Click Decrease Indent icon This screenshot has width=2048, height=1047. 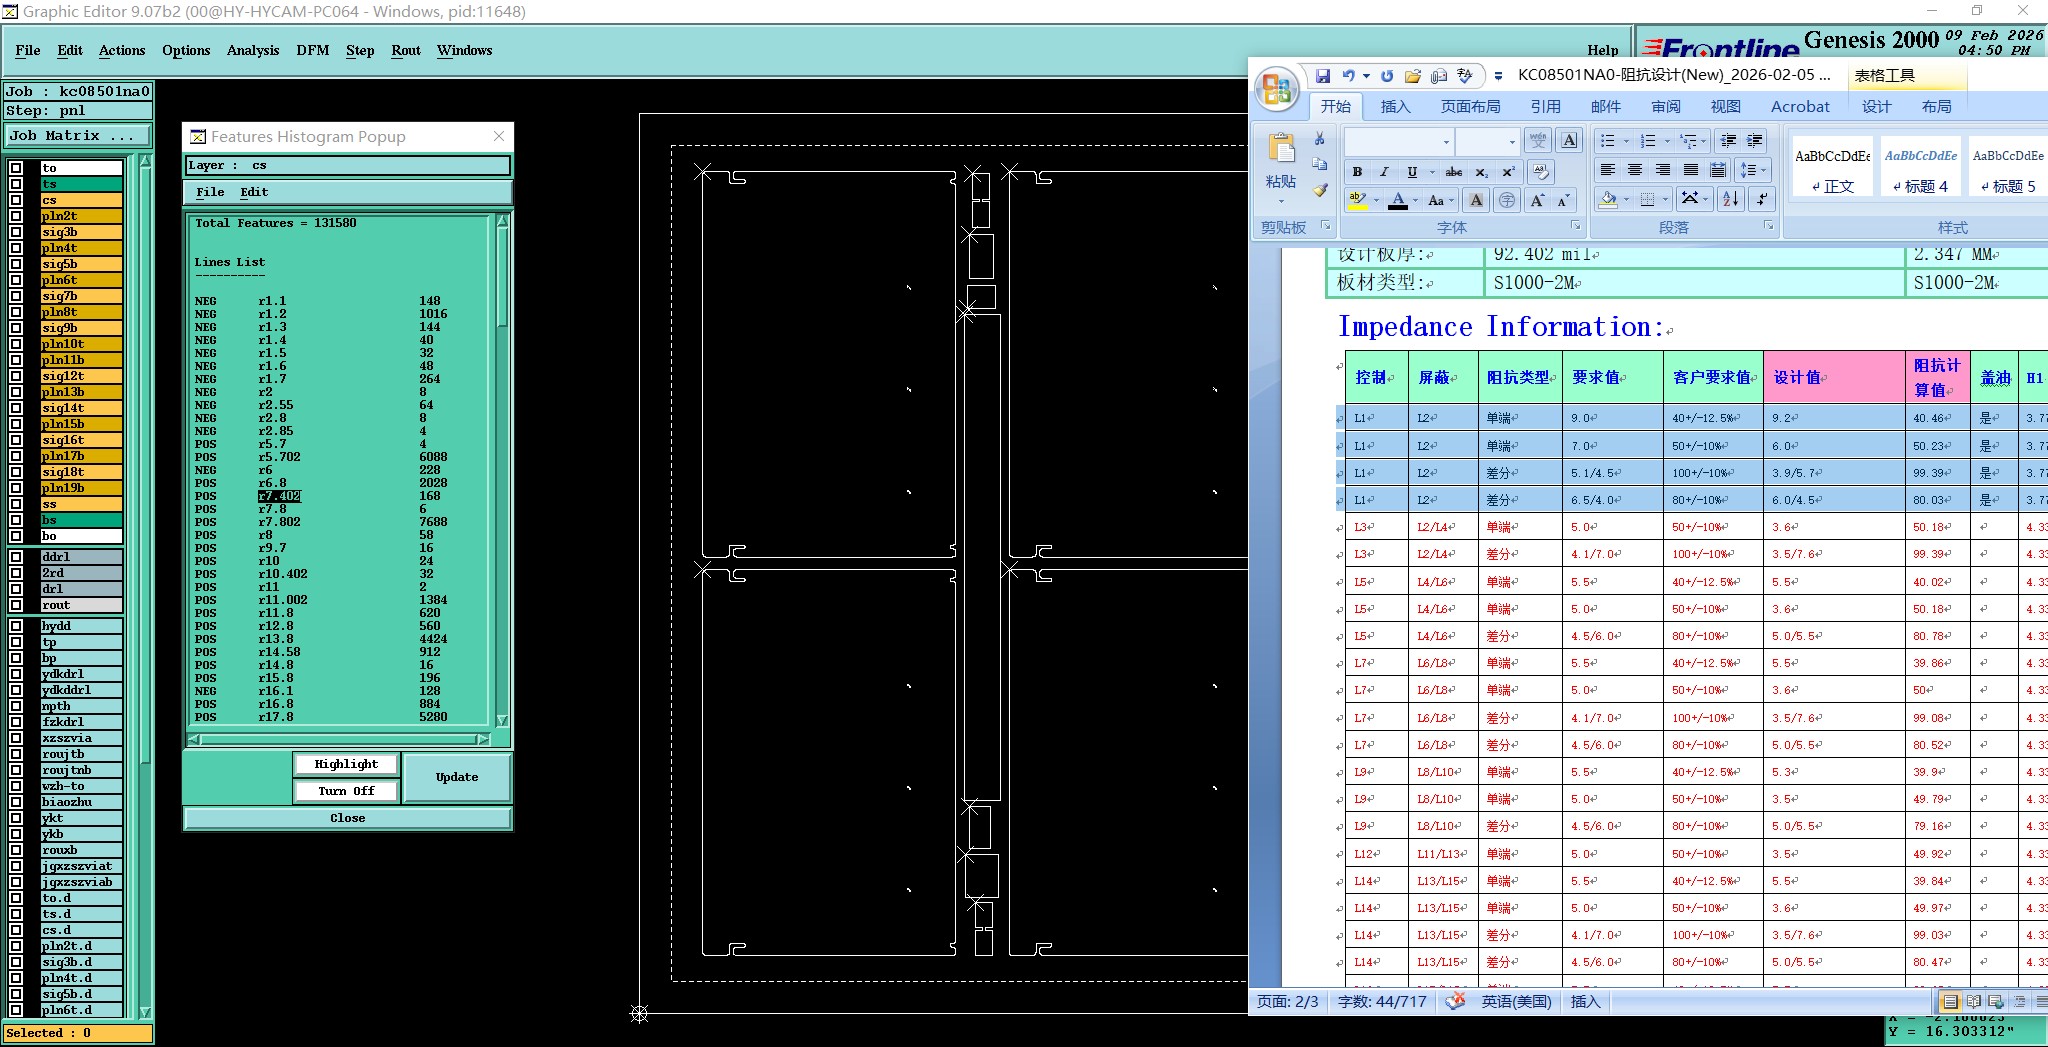pos(1728,141)
